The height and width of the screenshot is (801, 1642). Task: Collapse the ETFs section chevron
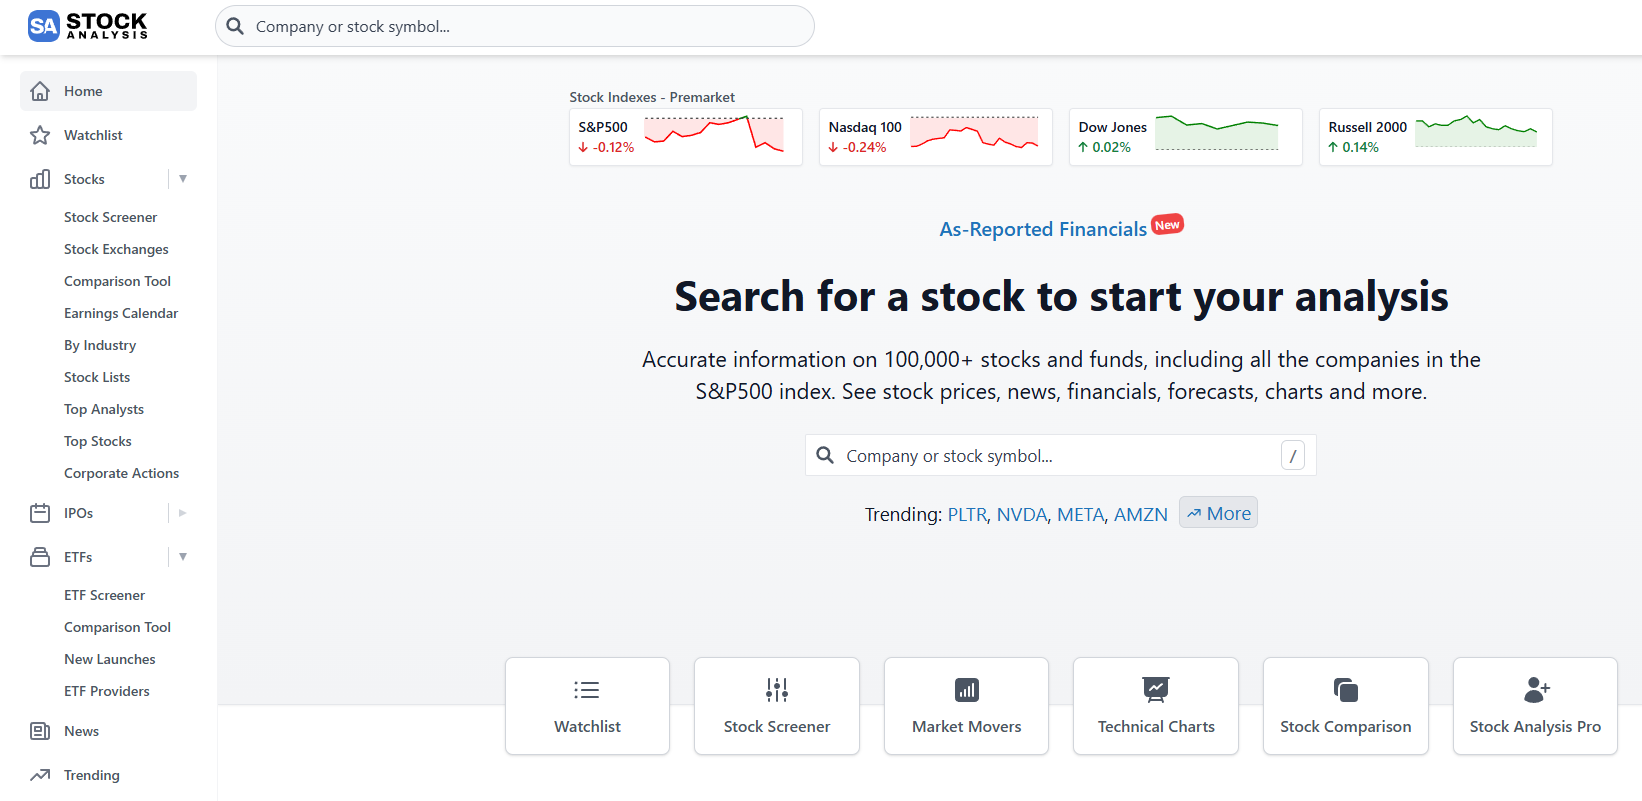click(183, 556)
